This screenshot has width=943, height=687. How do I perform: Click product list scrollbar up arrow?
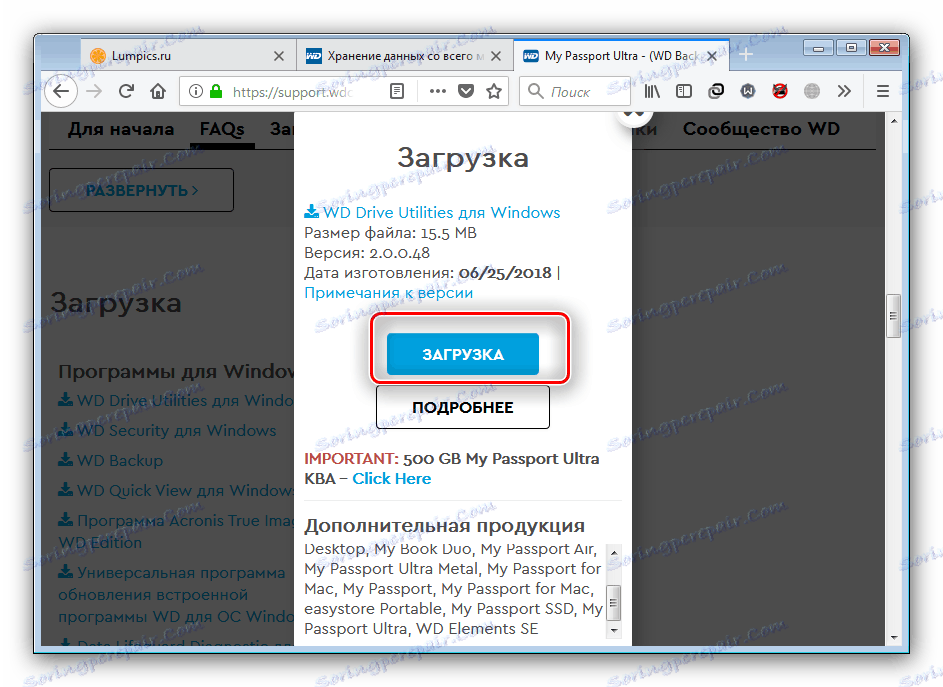coord(613,552)
